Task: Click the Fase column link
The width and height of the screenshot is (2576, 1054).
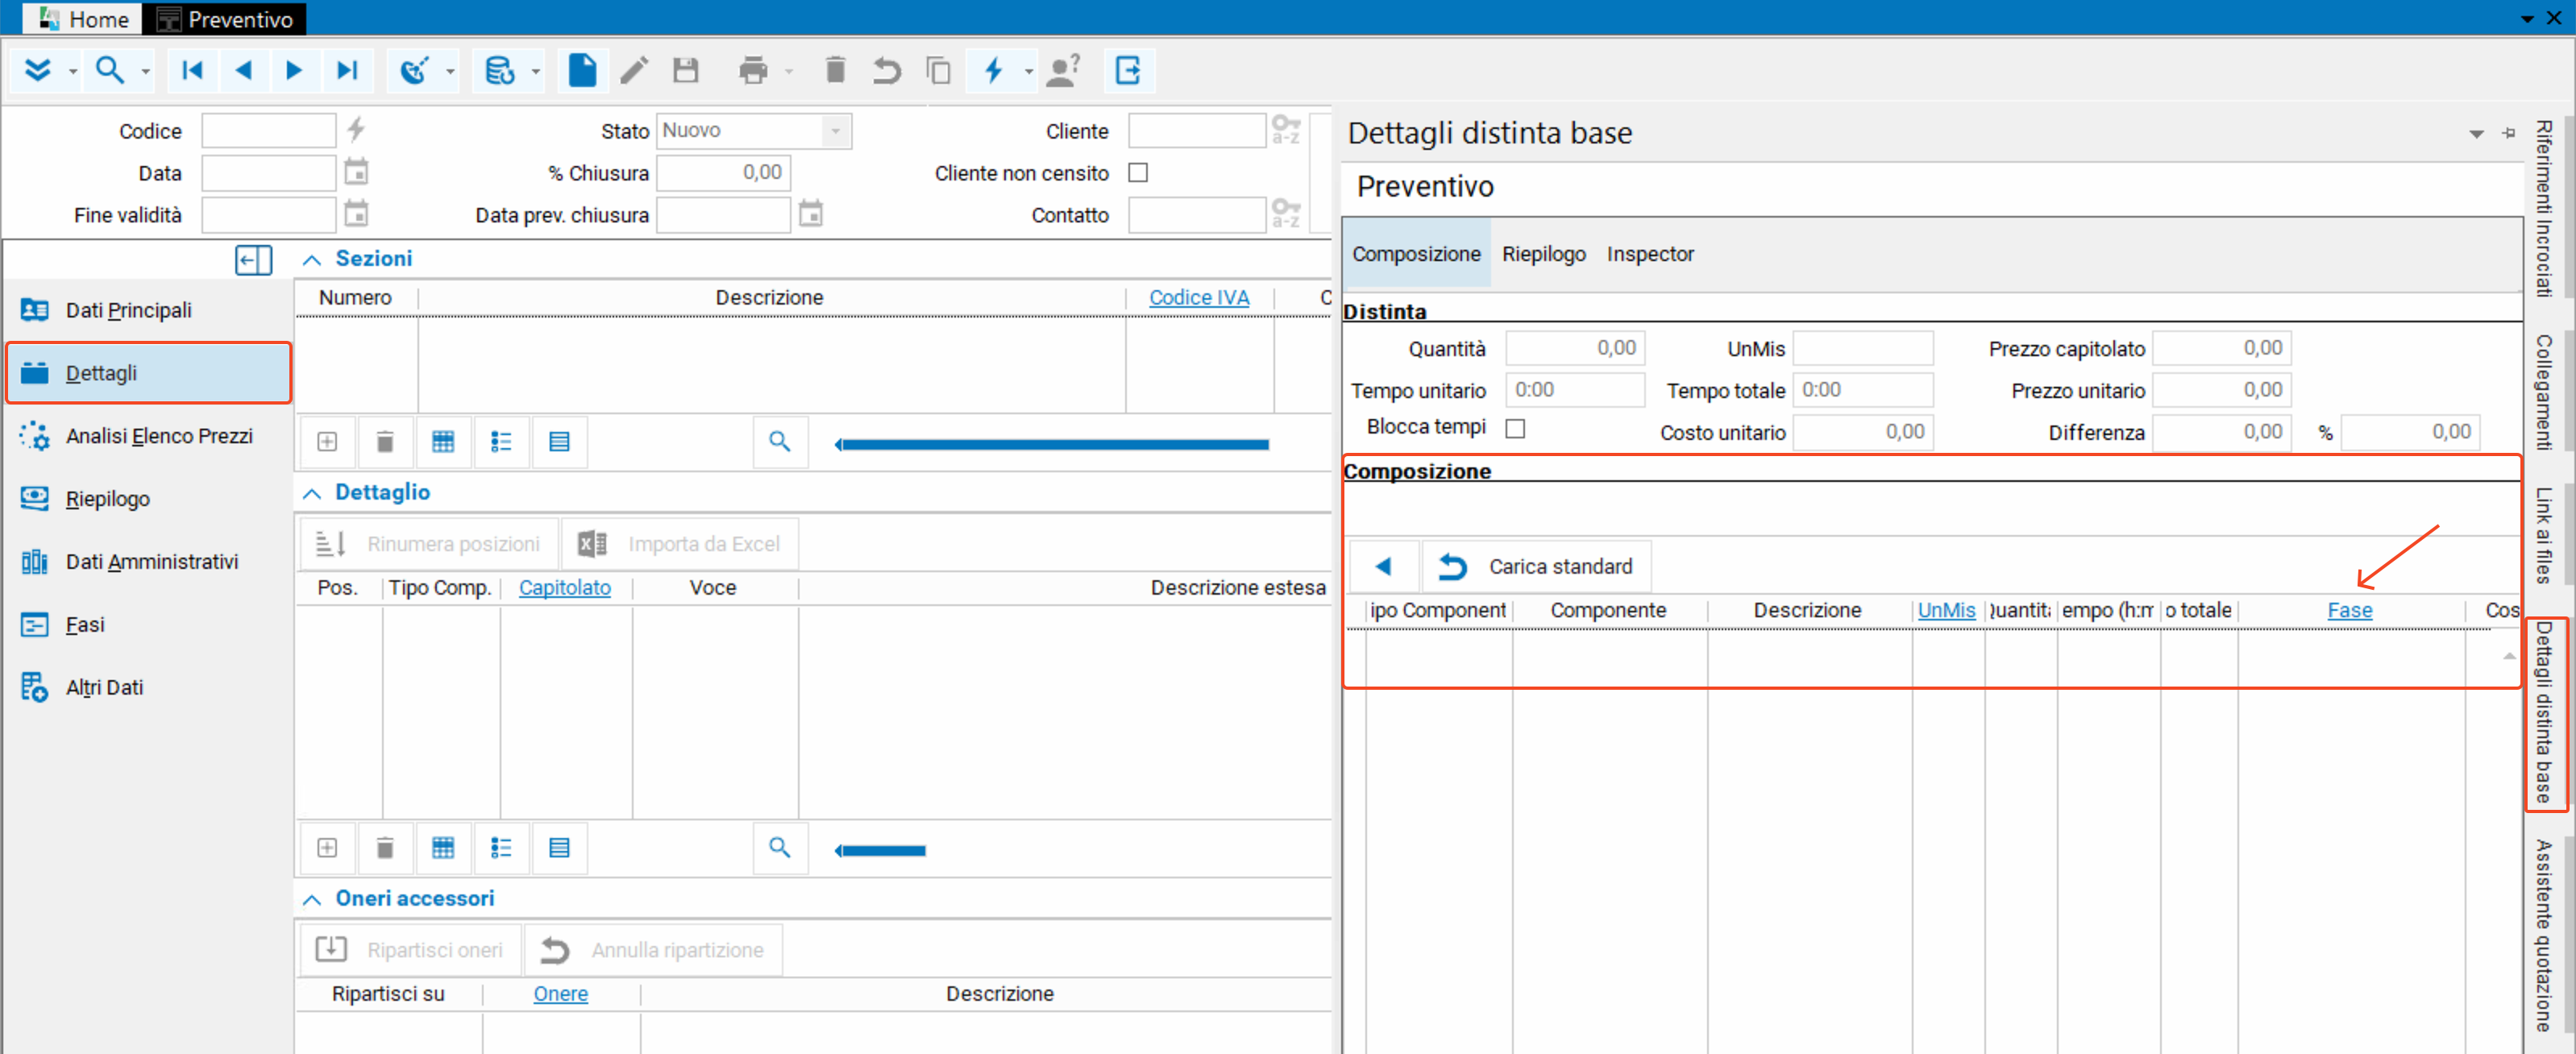Action: (2349, 610)
